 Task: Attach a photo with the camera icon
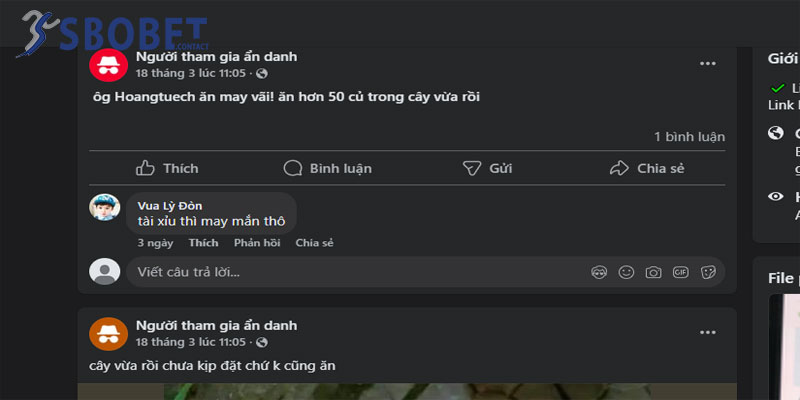tap(653, 272)
